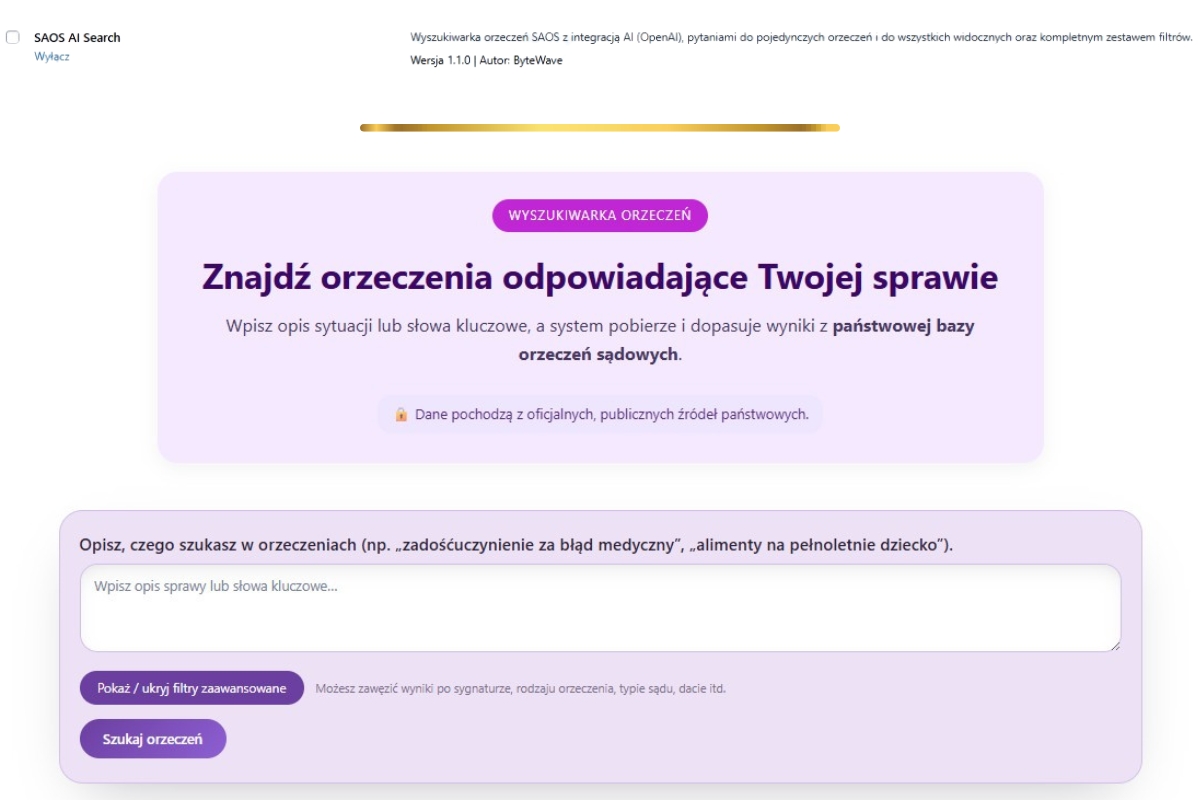Click the textarea resize handle corner
1200x800 pixels.
click(1114, 645)
